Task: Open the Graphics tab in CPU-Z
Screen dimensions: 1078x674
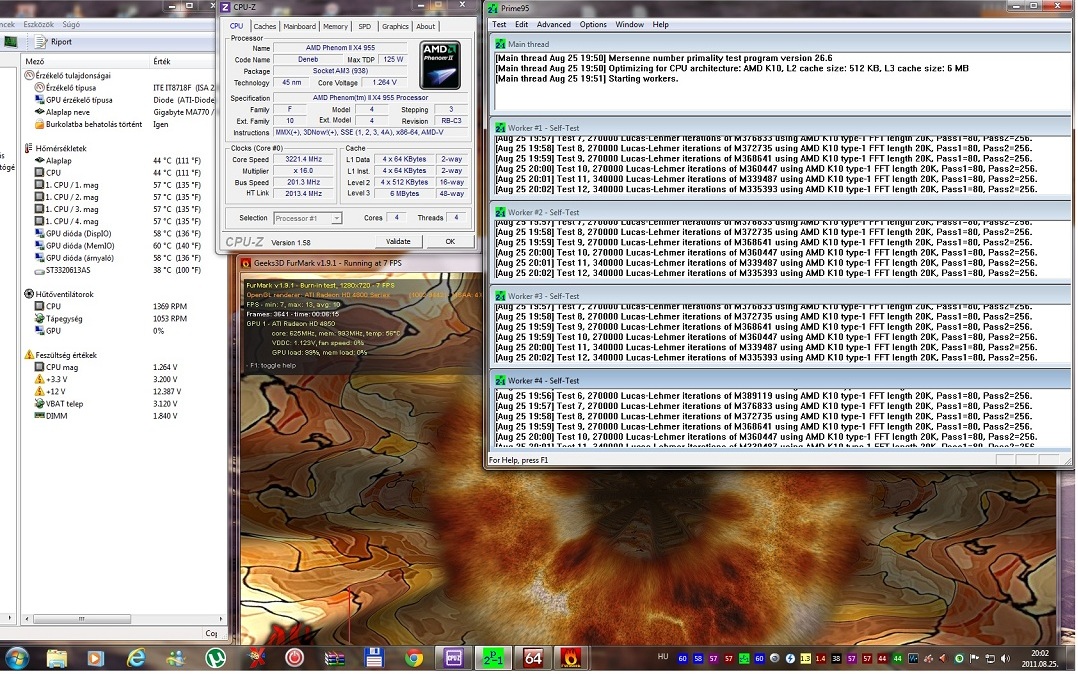Action: (395, 26)
